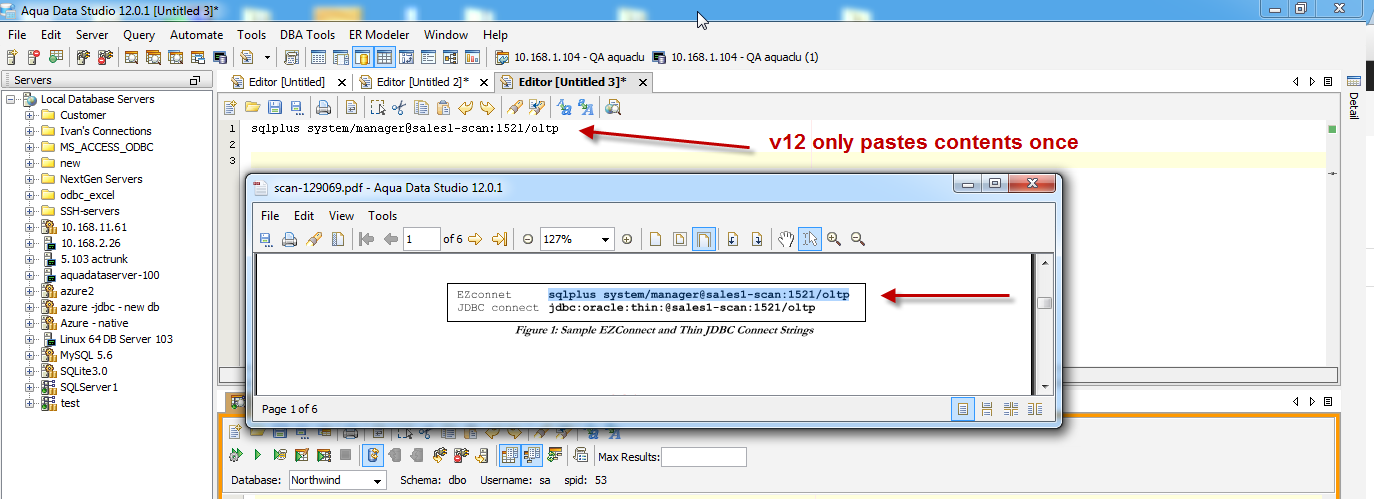Click PDF viewer vertical scrollbar thumb
The width and height of the screenshot is (1374, 499).
click(x=1044, y=304)
